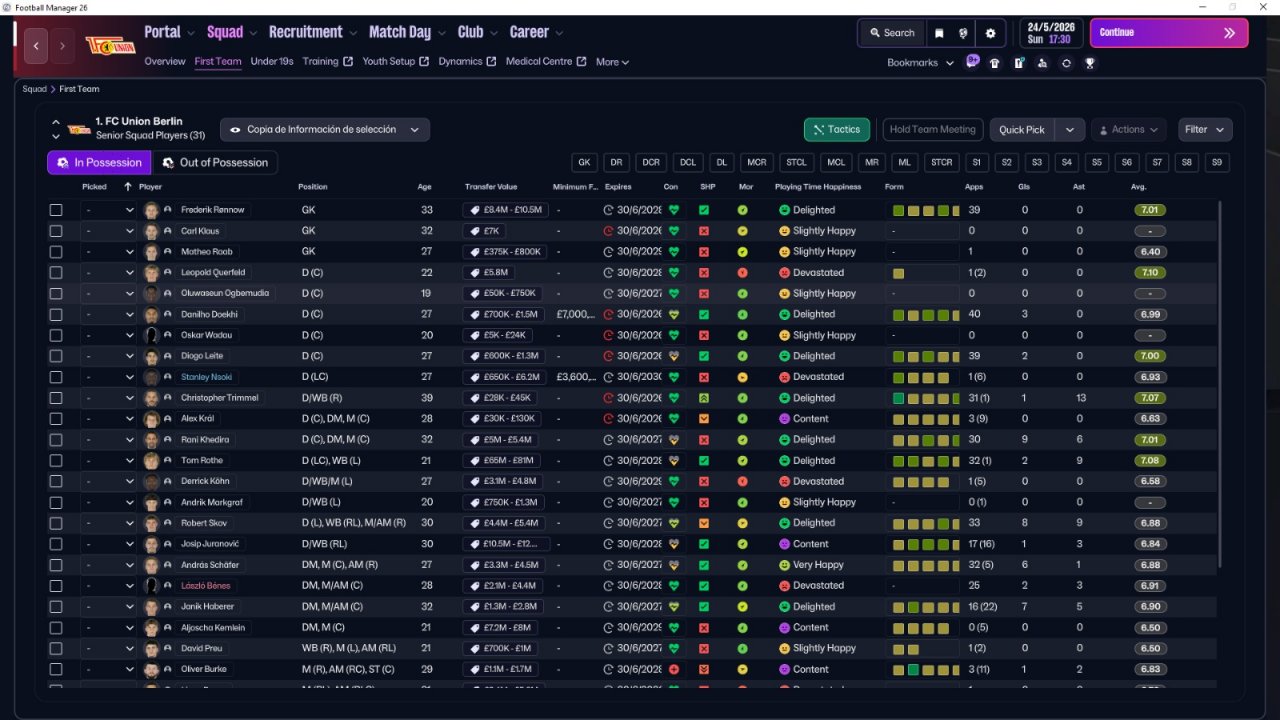Open the world globe icon in header
The height and width of the screenshot is (720, 1280).
964,33
